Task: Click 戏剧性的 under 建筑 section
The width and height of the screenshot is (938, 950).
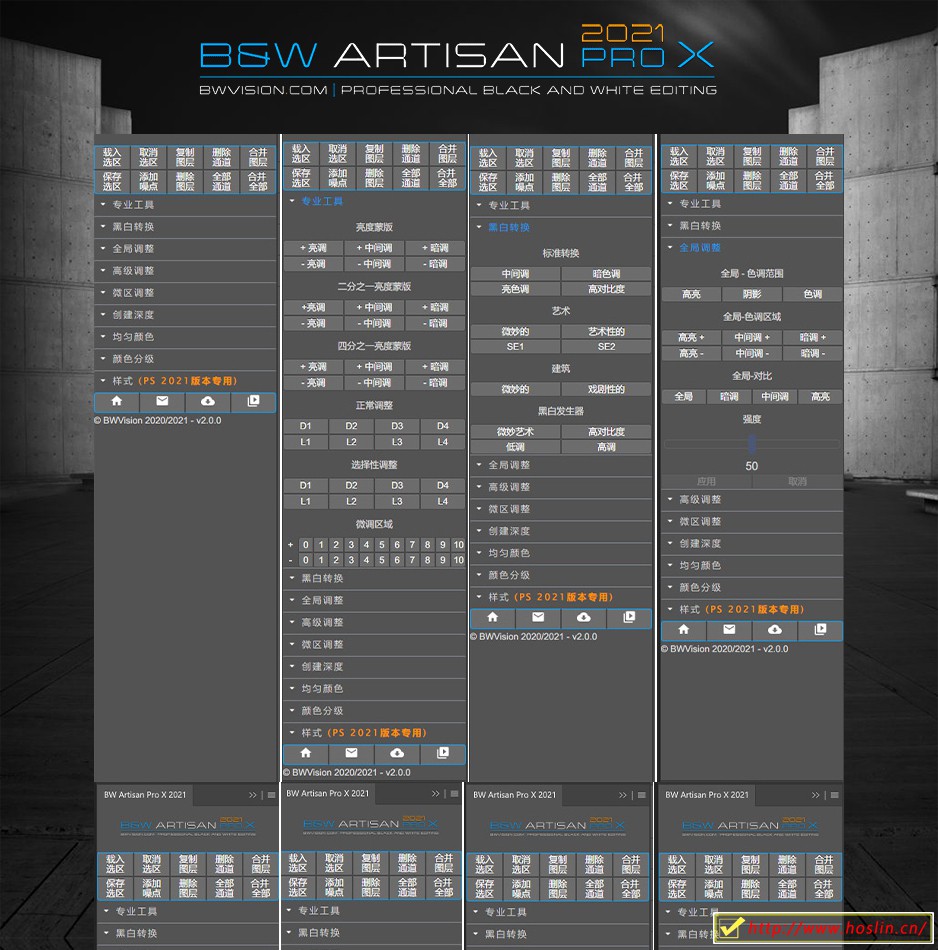Action: (x=607, y=389)
